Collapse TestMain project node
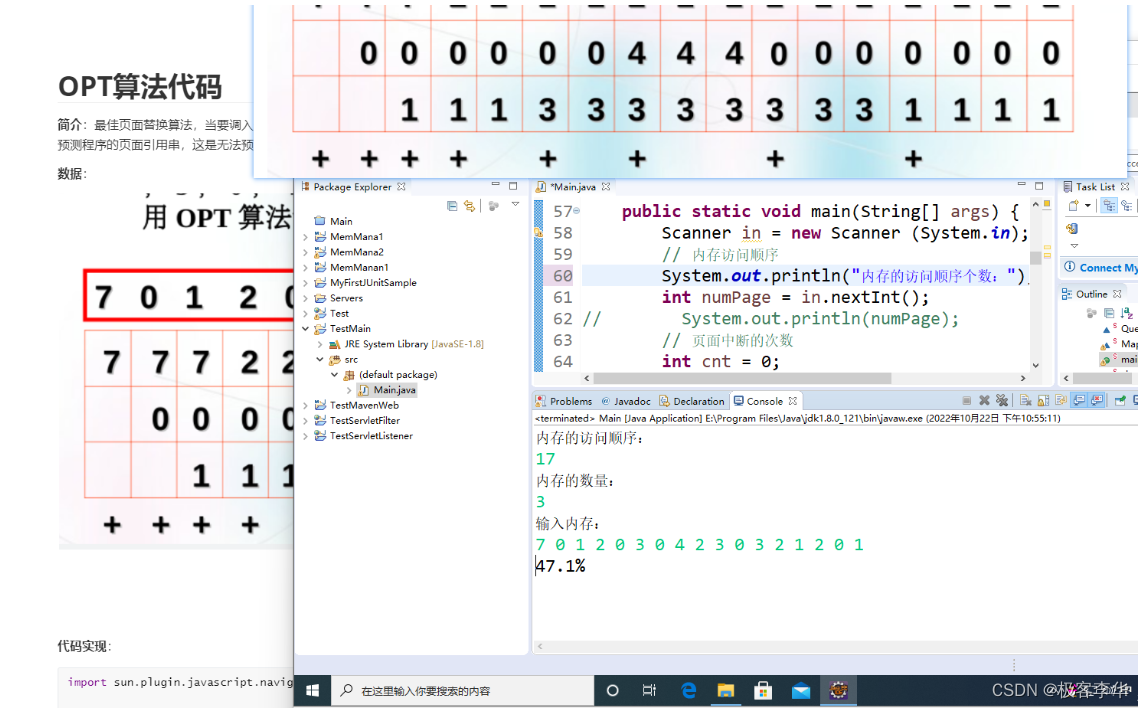1145x709 pixels. pyautogui.click(x=305, y=329)
